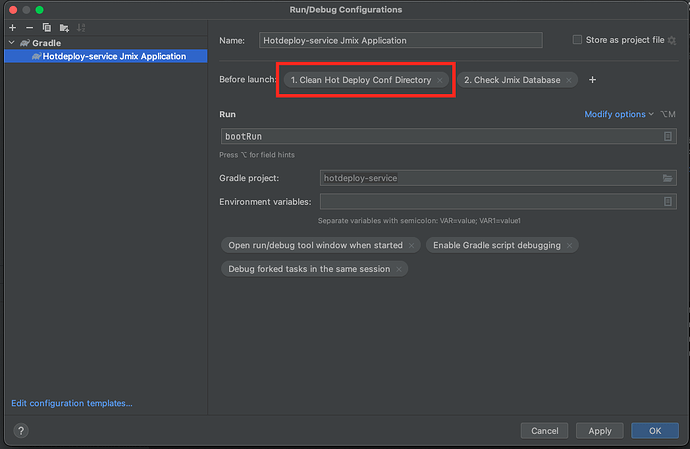Add a new before launch task
Image resolution: width=690 pixels, height=449 pixels.
pos(592,80)
